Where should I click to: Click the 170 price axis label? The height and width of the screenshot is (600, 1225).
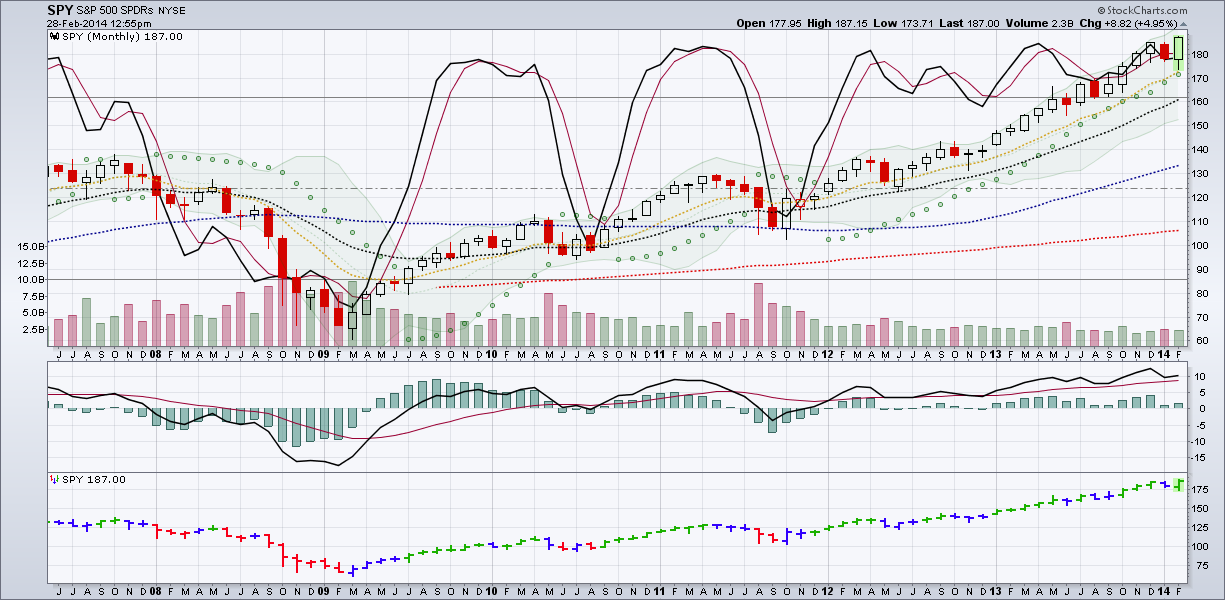point(1202,78)
